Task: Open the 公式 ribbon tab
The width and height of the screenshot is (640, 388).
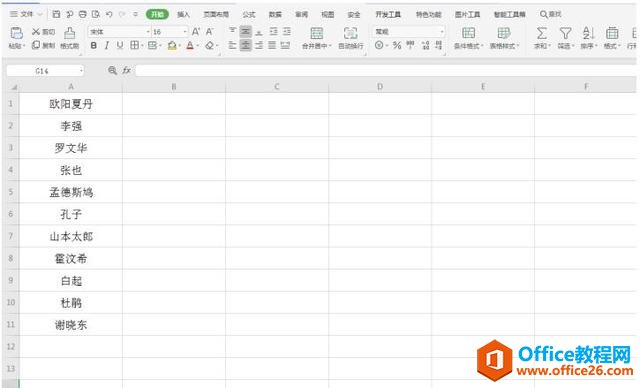Action: [249, 14]
